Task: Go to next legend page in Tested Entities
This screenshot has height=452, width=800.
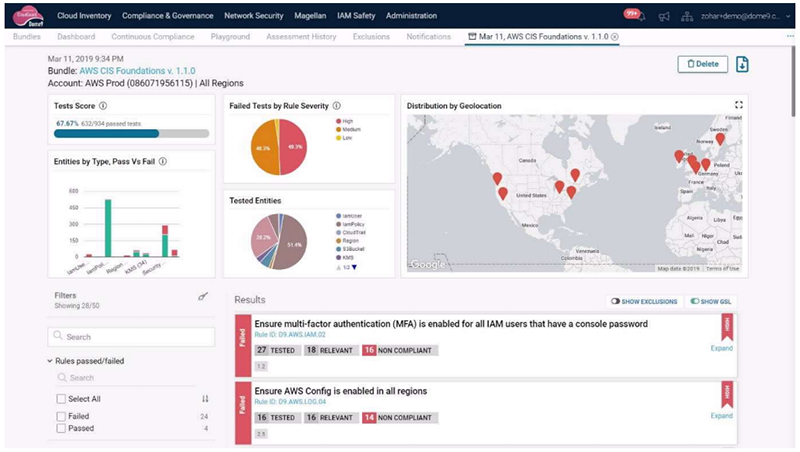Action: coord(354,267)
